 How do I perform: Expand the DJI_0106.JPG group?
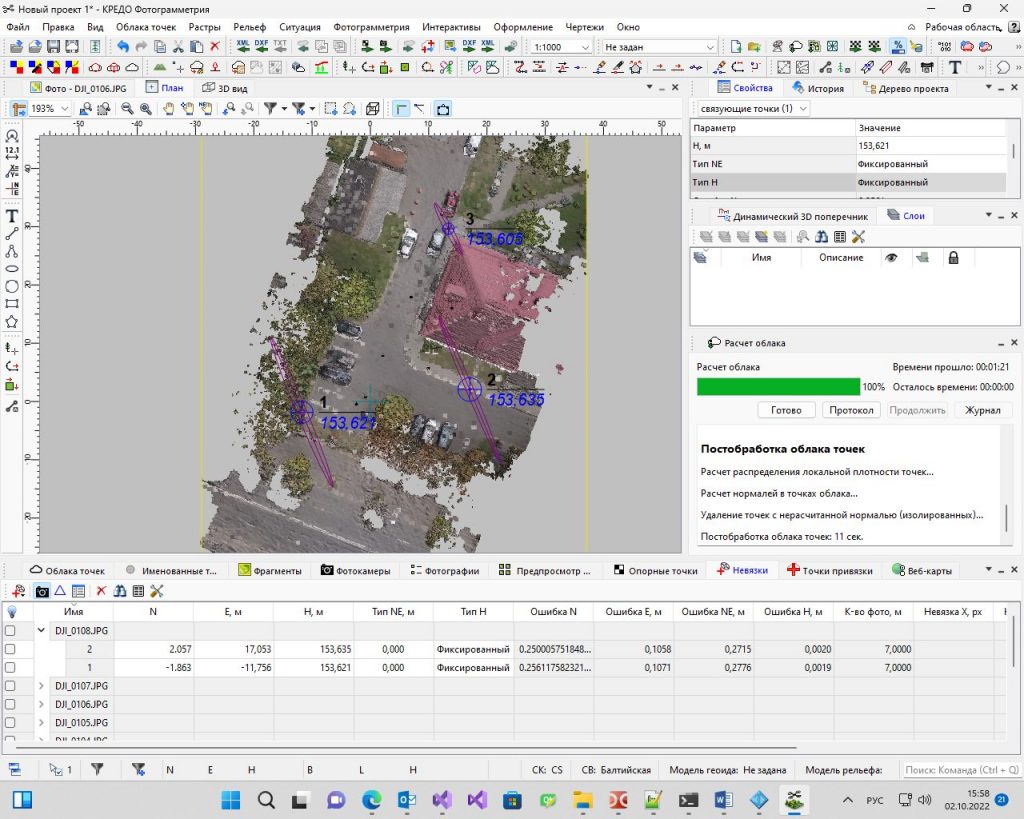tap(41, 704)
